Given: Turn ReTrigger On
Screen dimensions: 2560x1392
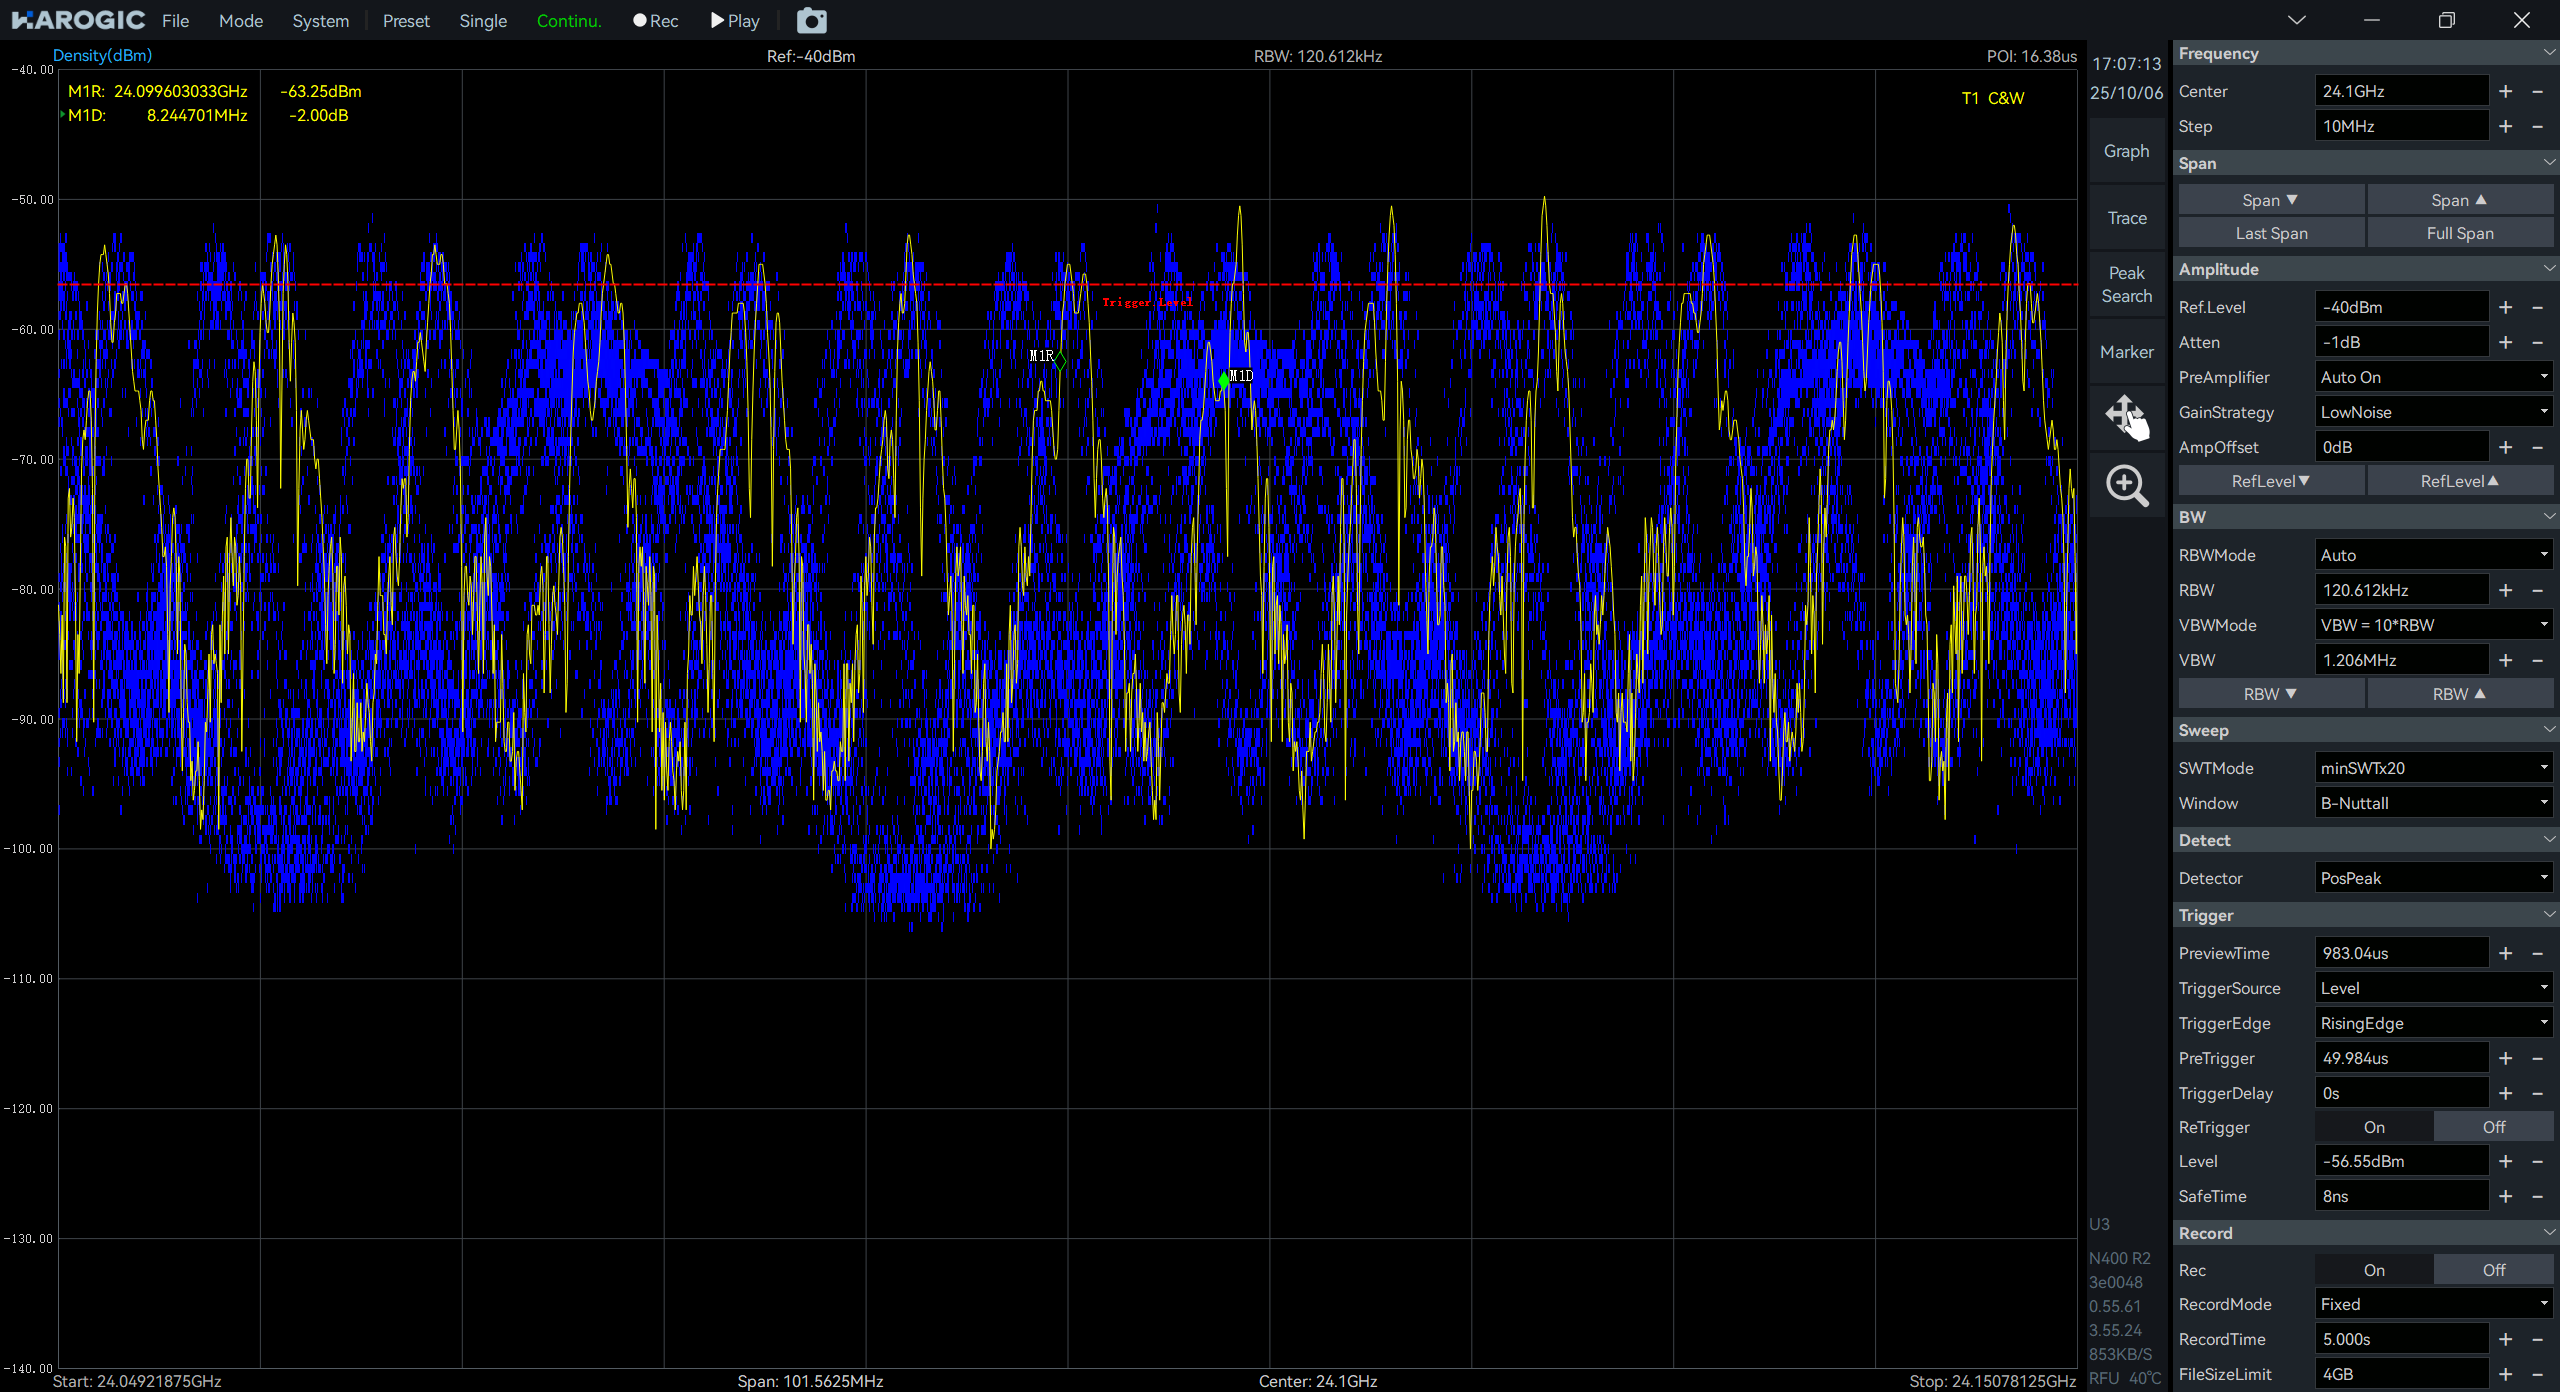Looking at the screenshot, I should click(x=2374, y=1127).
